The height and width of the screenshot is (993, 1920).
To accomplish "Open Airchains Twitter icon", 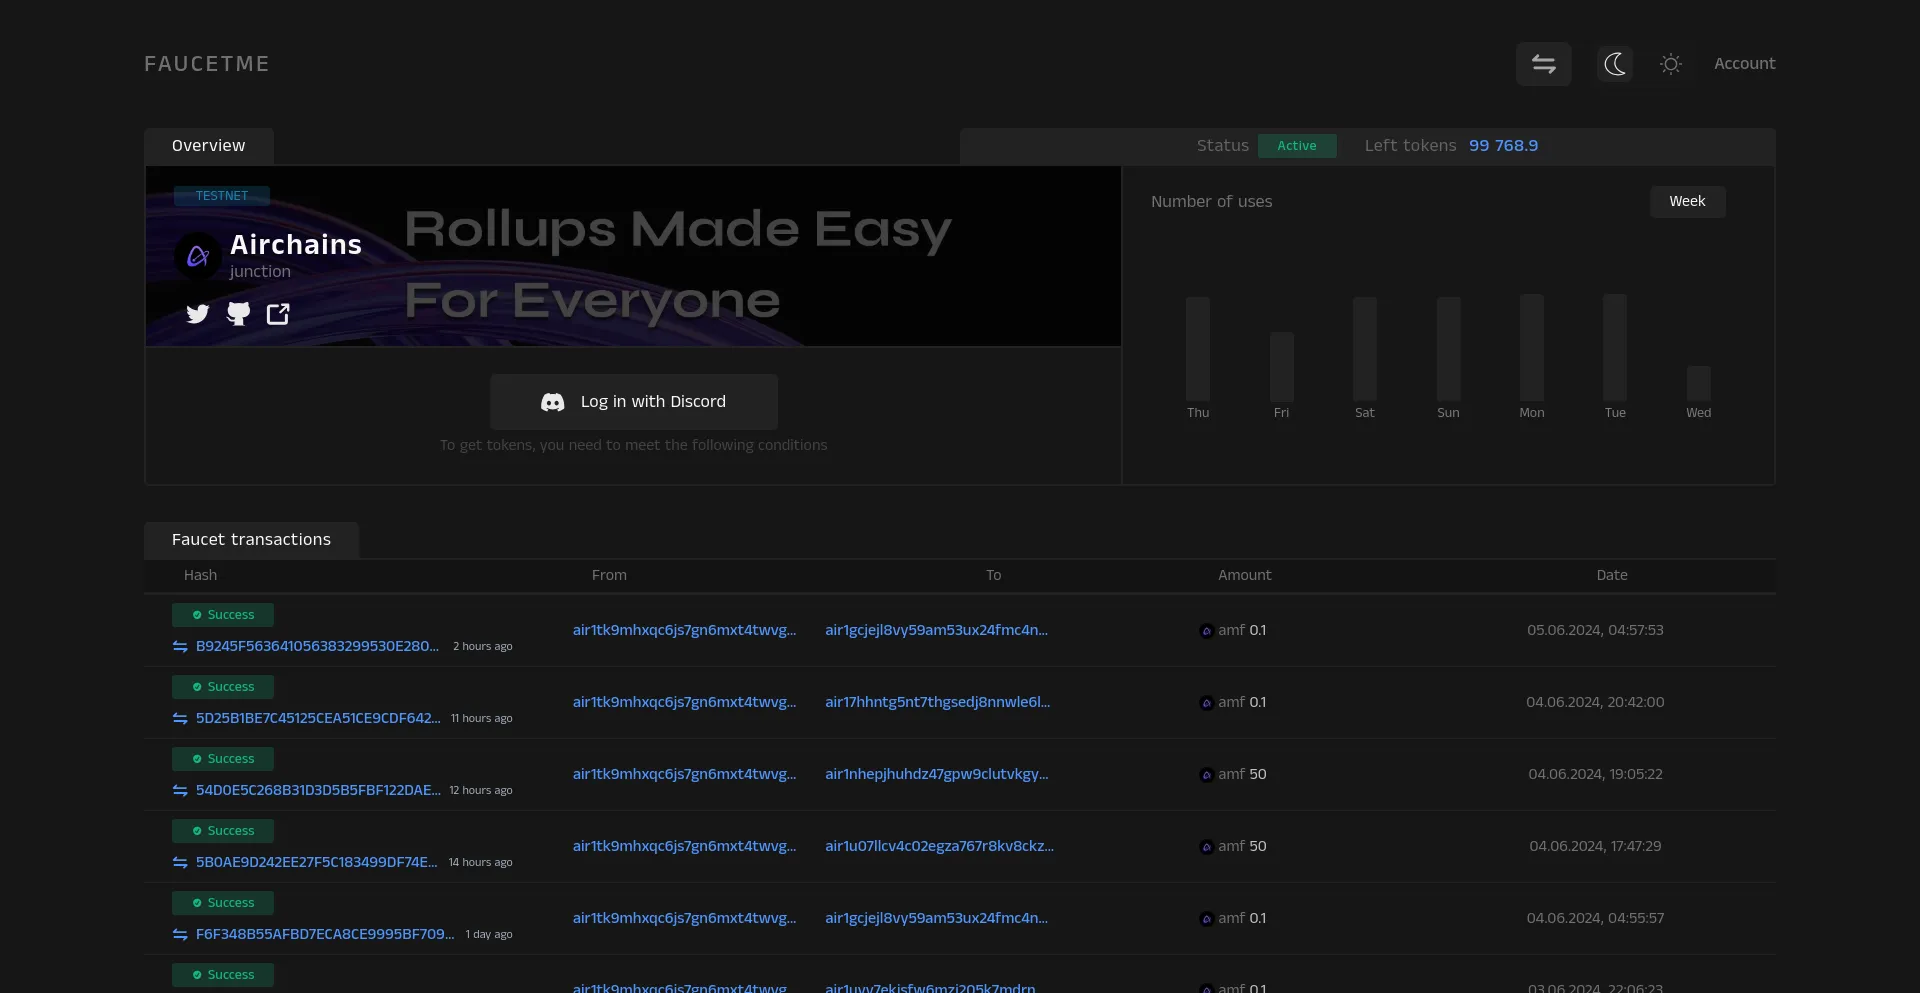I will click(x=198, y=314).
